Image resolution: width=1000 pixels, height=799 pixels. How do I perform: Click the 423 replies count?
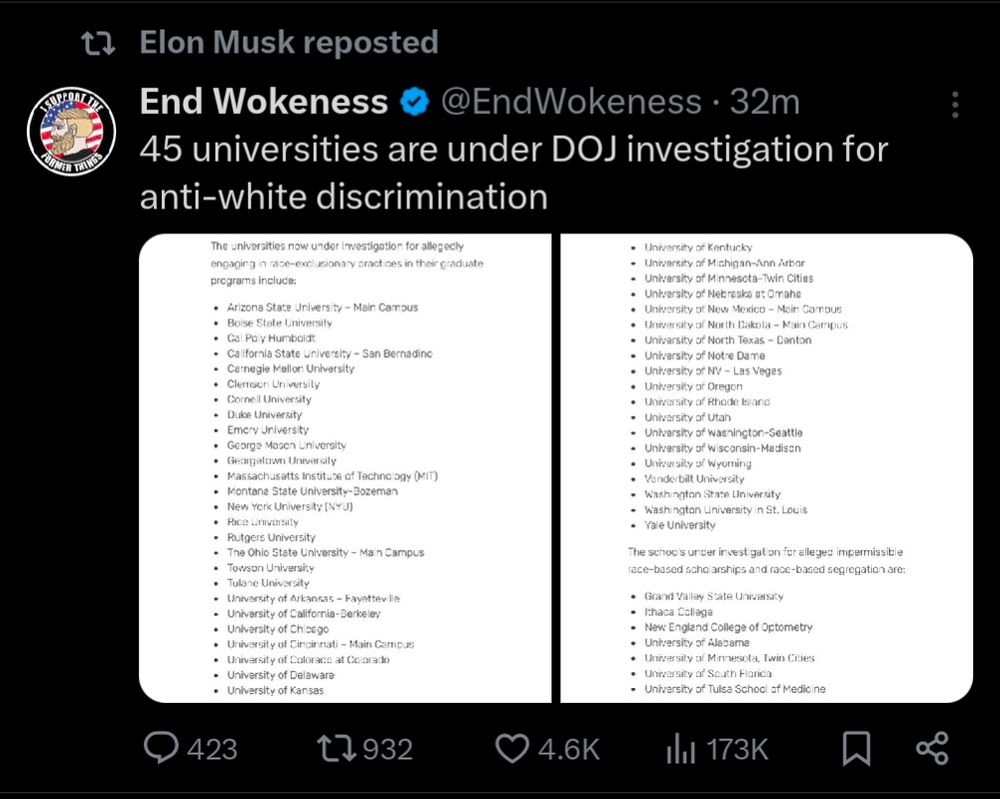[212, 749]
